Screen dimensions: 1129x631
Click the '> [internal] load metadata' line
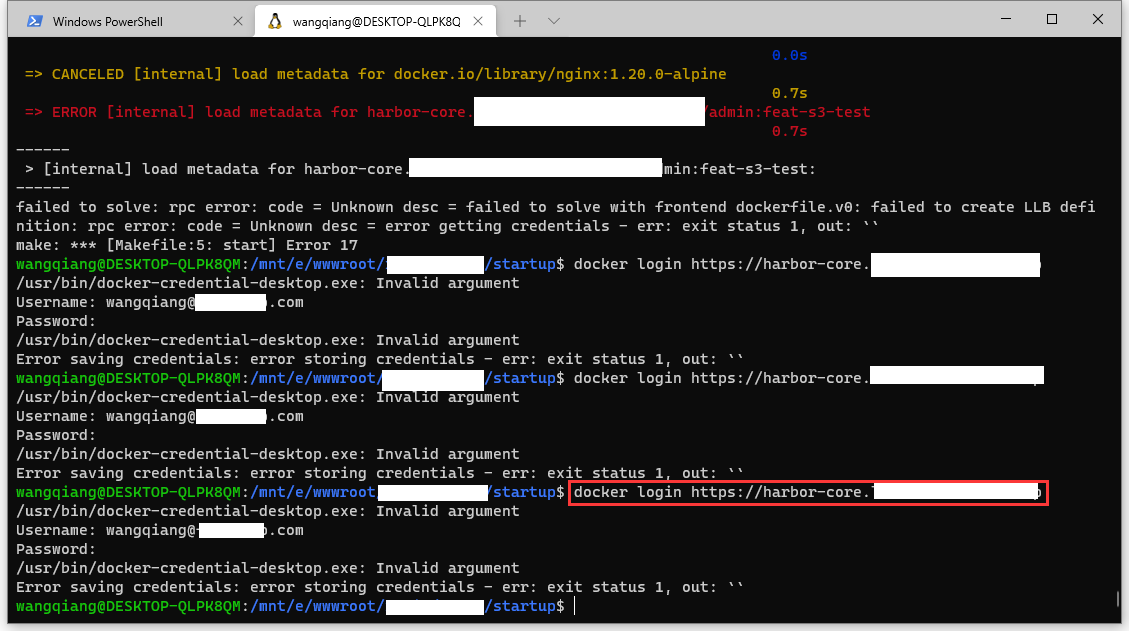(420, 169)
